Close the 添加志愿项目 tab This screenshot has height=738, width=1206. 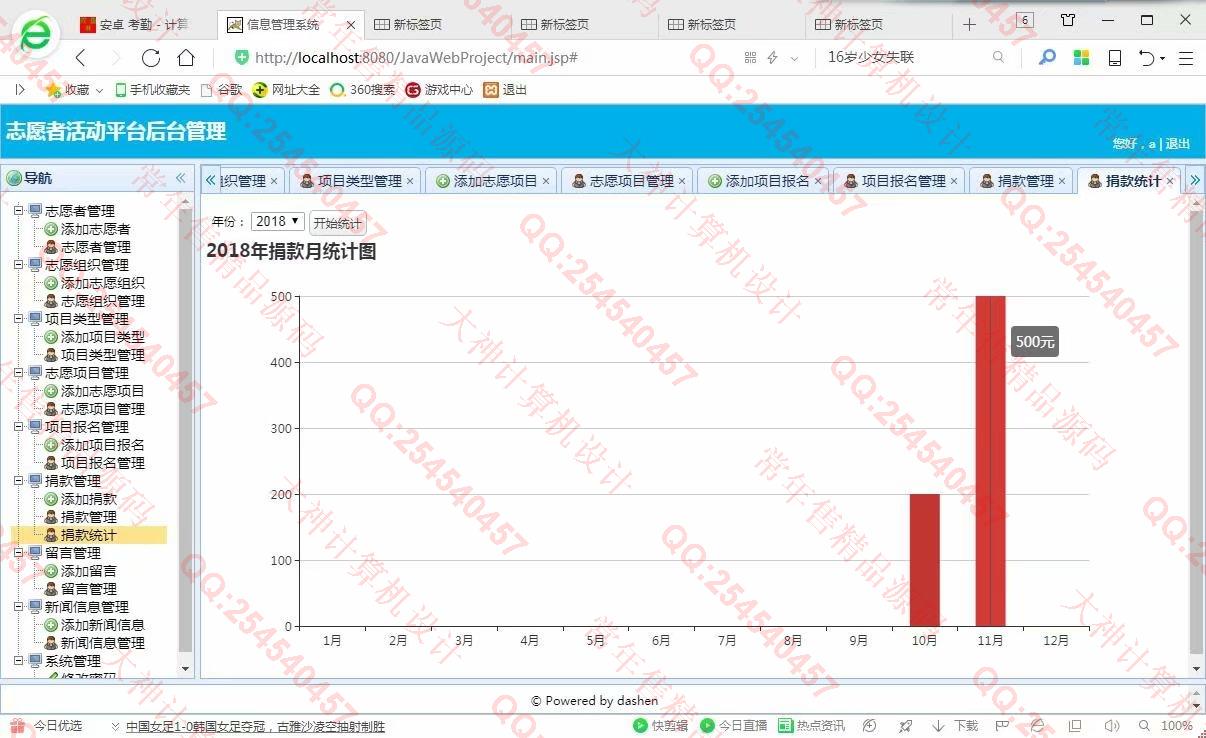(546, 181)
